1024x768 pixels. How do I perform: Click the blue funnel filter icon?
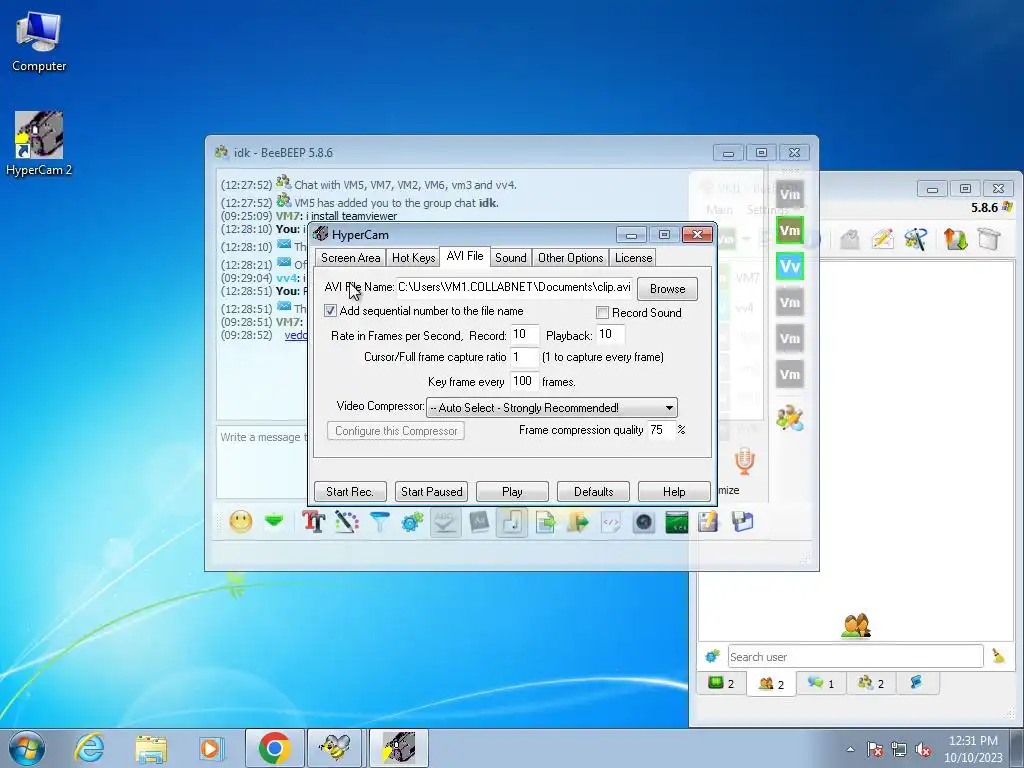[379, 522]
